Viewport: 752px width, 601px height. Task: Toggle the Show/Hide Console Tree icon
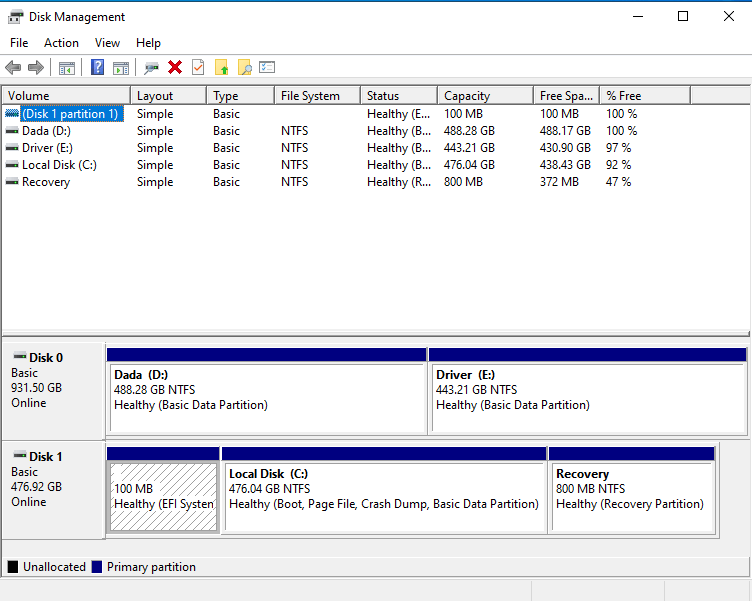(x=67, y=68)
